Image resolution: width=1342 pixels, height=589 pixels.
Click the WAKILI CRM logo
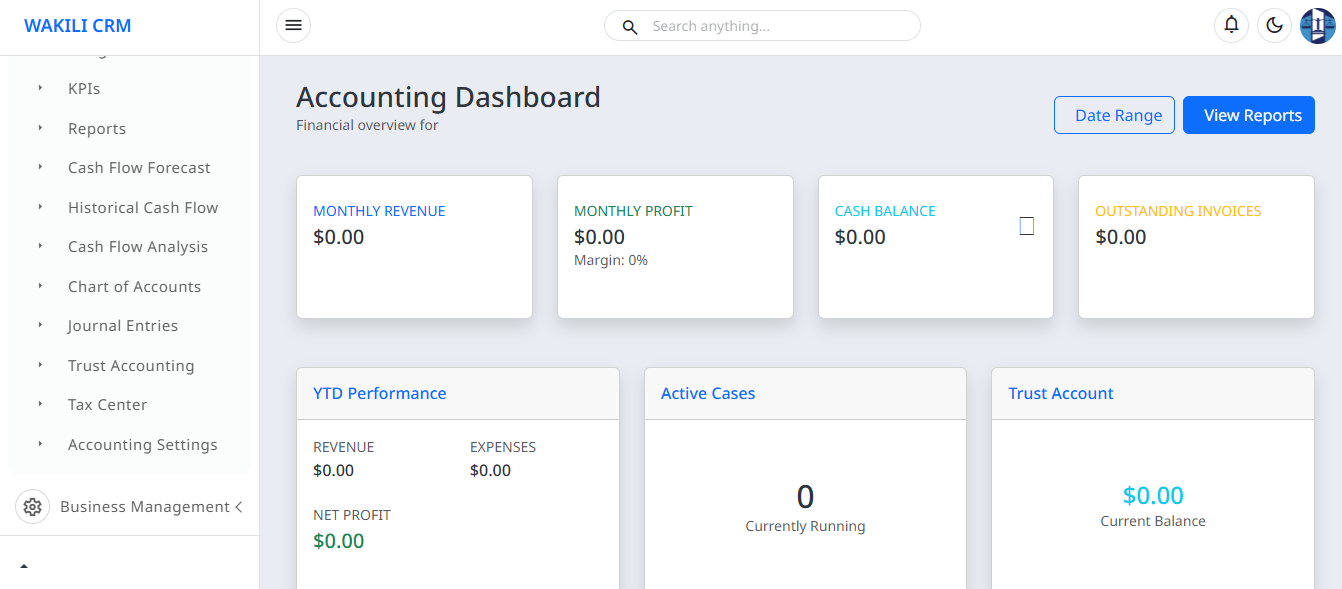[x=78, y=26]
